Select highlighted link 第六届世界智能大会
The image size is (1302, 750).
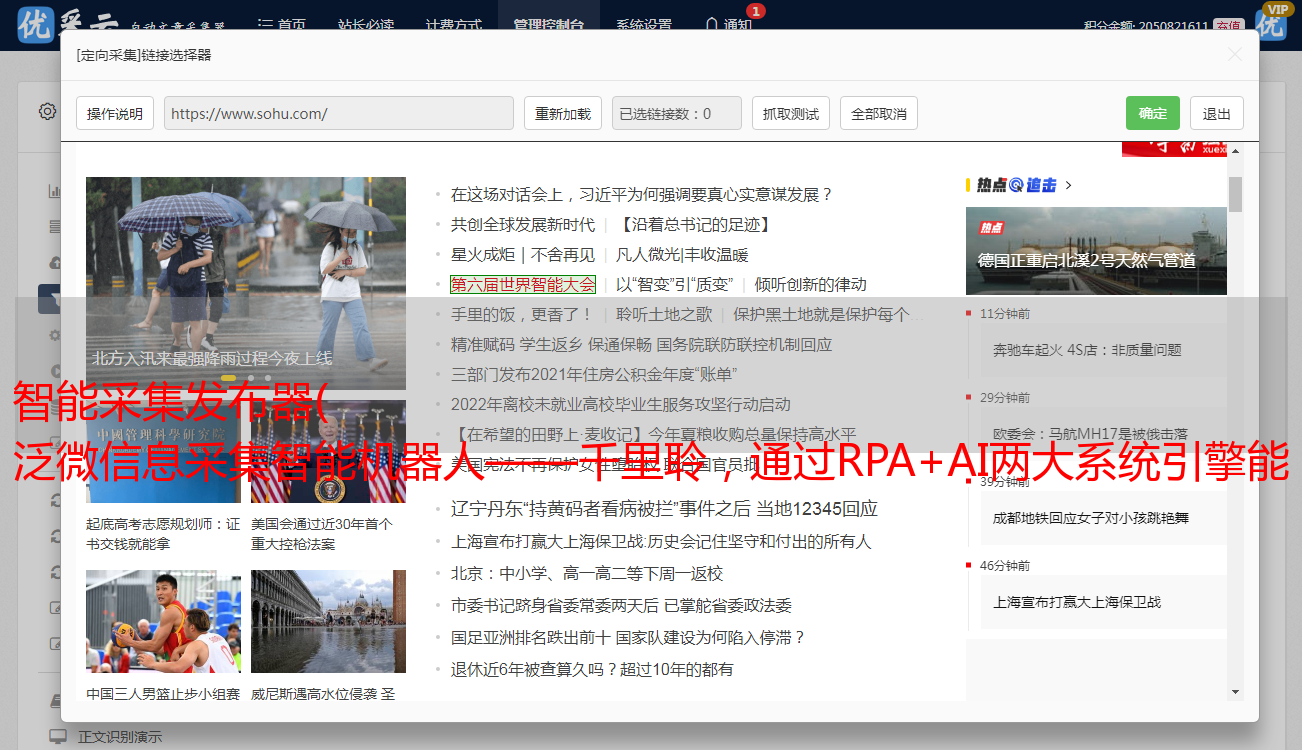click(x=522, y=284)
